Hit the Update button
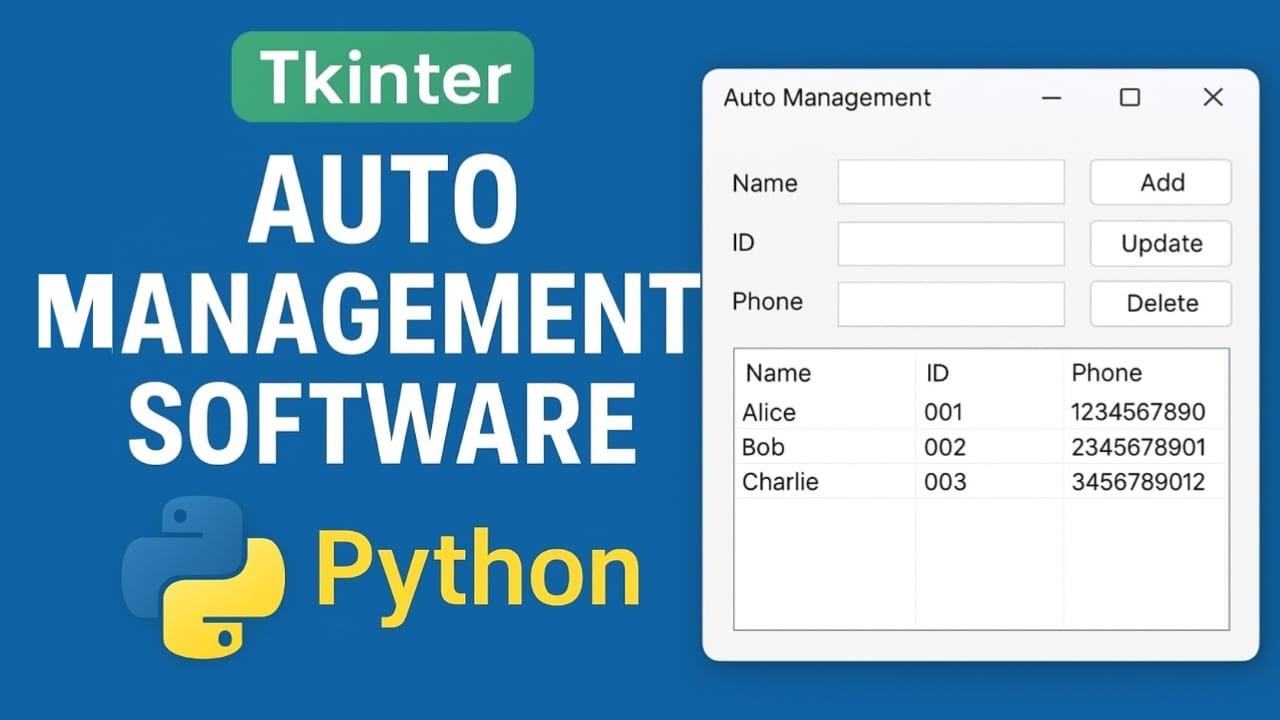1280x720 pixels. click(1161, 243)
